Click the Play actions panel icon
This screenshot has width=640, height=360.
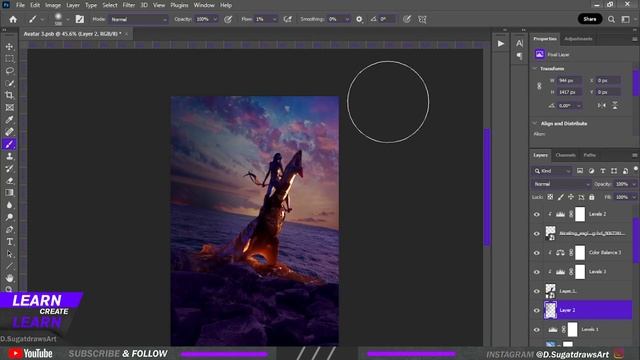click(x=501, y=44)
